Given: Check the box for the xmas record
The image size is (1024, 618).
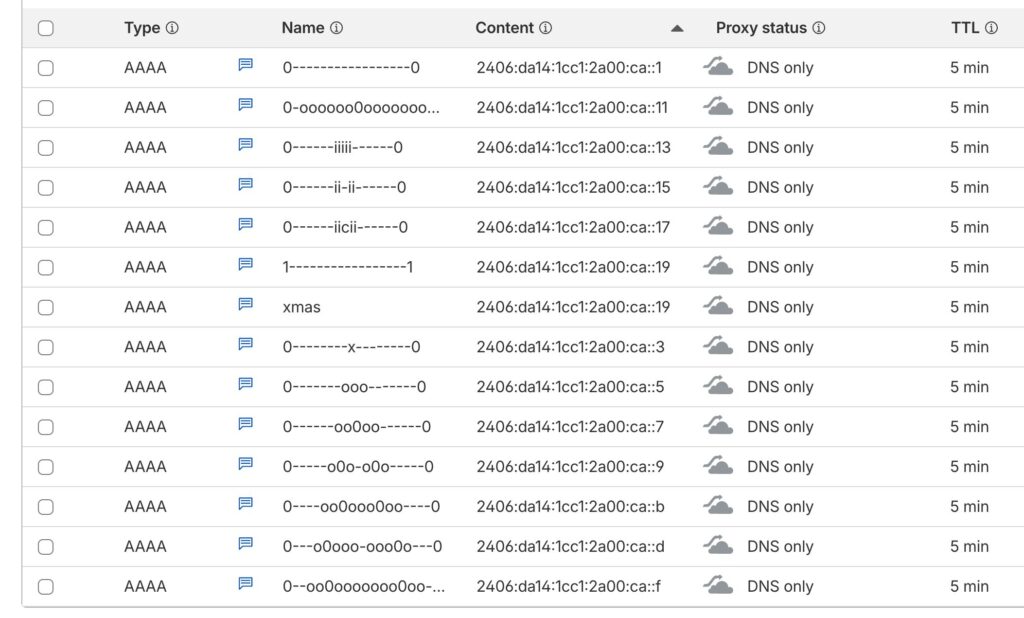Looking at the screenshot, I should click(45, 307).
